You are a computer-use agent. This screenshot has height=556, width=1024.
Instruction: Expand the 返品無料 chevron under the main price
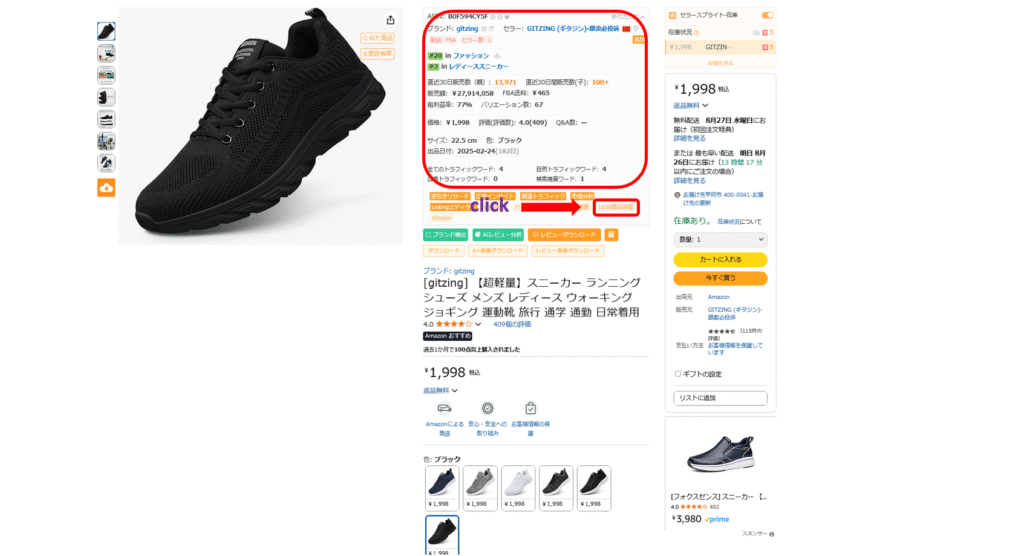(x=455, y=391)
